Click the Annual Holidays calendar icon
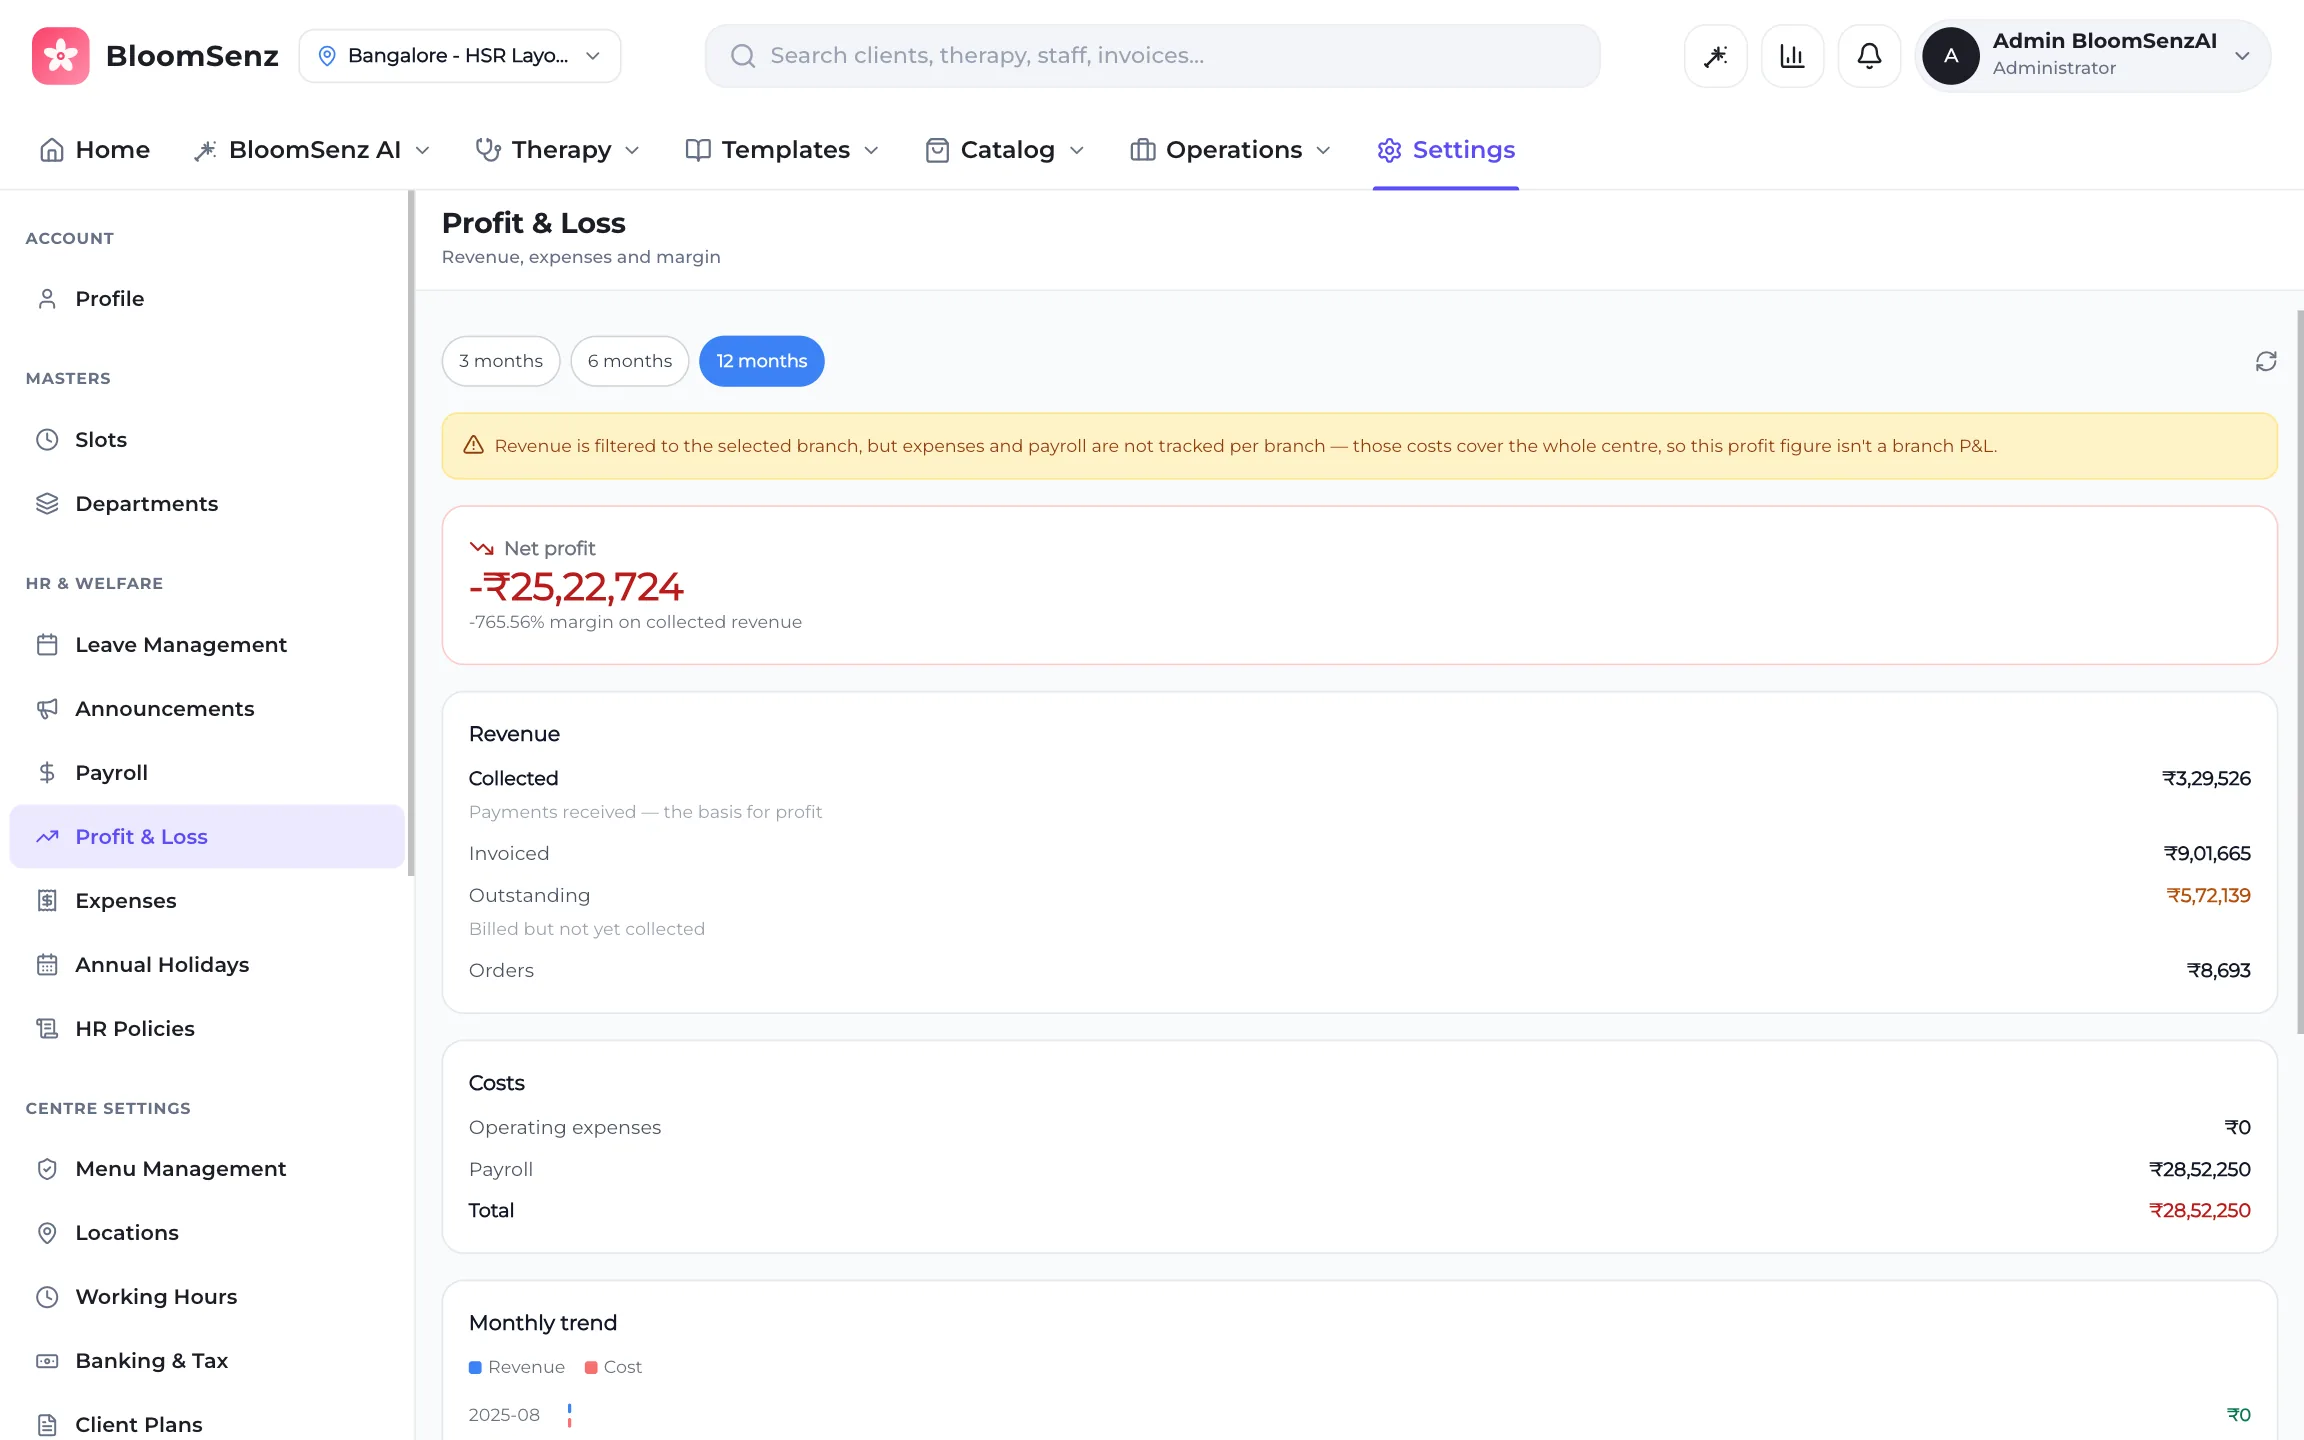This screenshot has width=2304, height=1440. (x=47, y=965)
